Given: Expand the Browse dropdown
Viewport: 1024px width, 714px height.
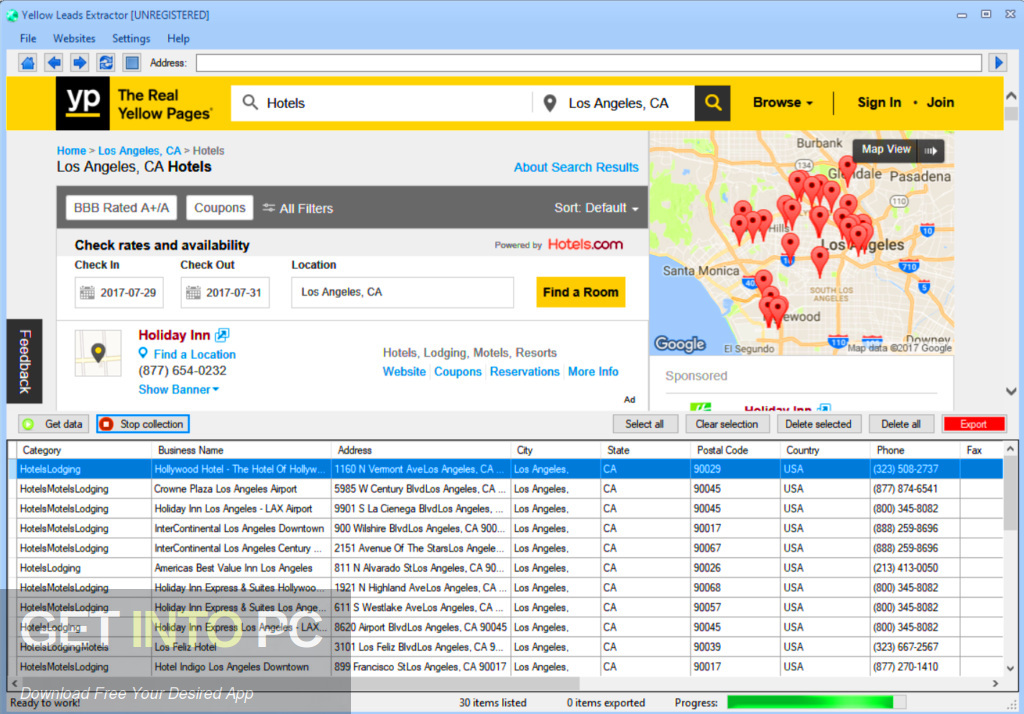Looking at the screenshot, I should click(x=782, y=103).
